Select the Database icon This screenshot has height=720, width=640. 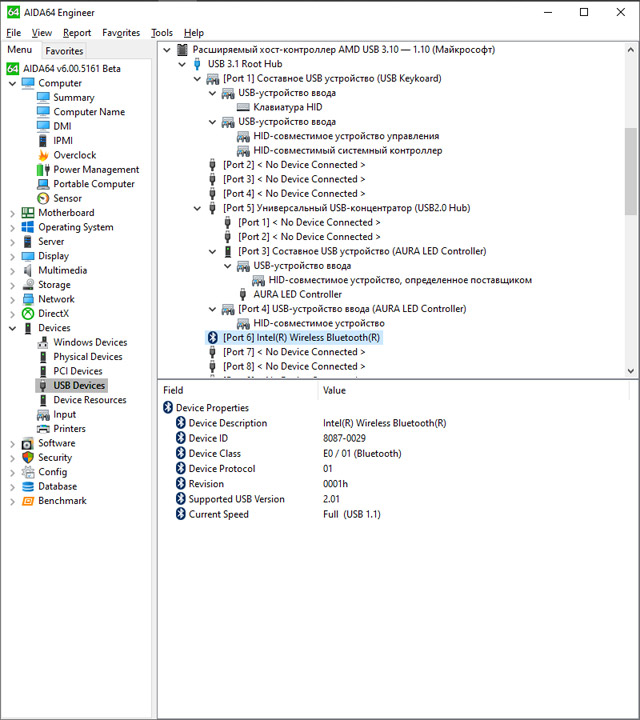28,486
